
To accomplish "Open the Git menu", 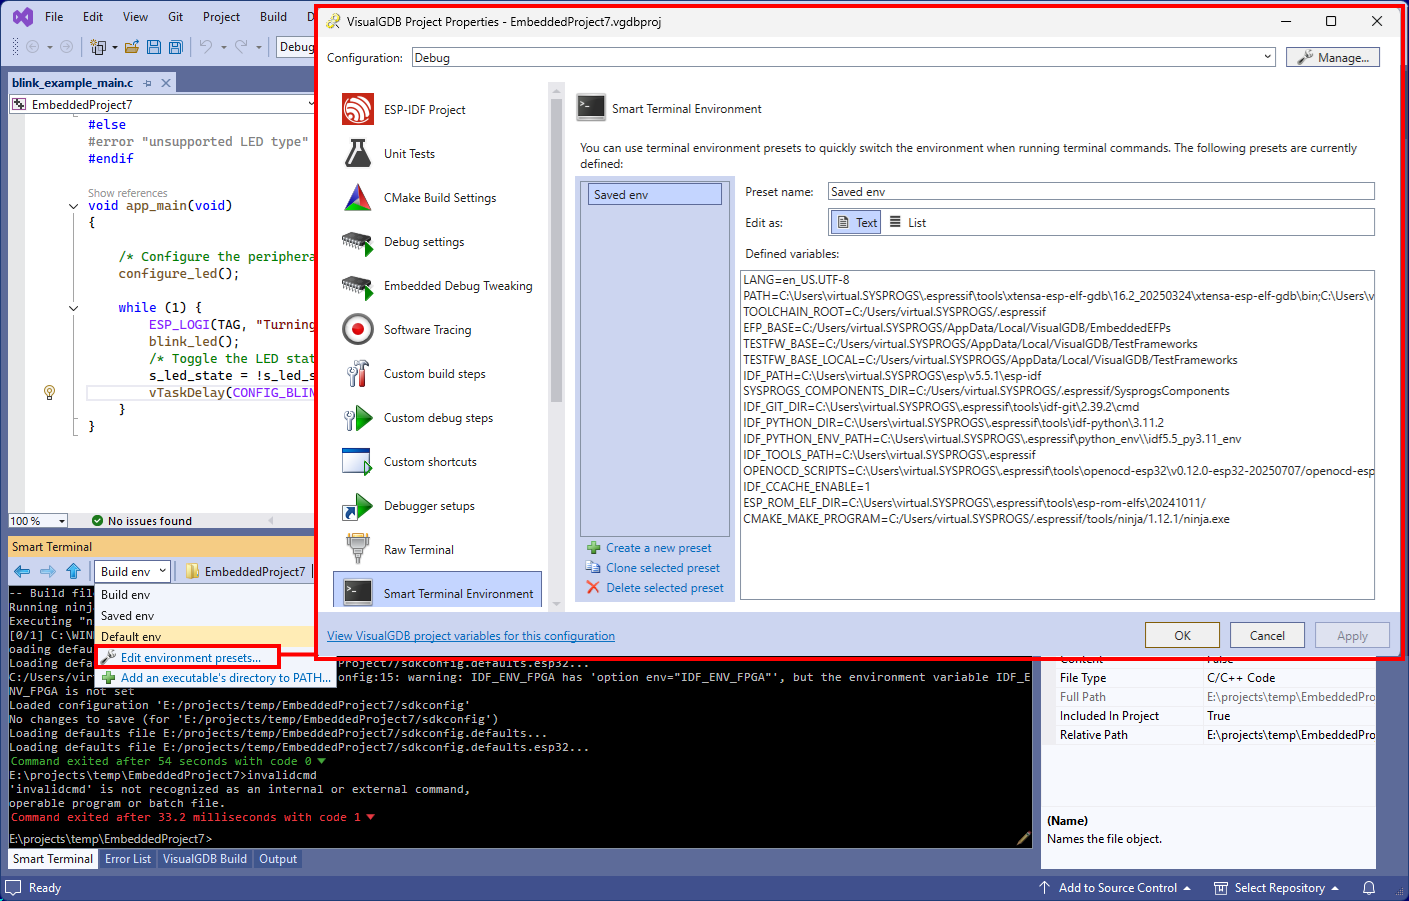I will coord(175,17).
